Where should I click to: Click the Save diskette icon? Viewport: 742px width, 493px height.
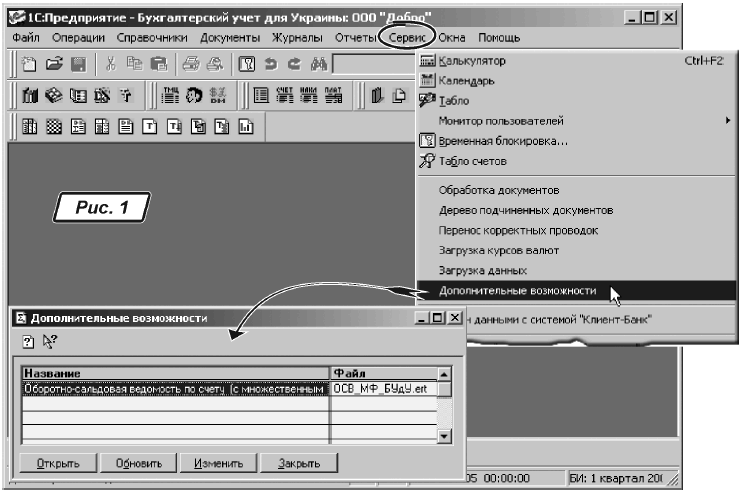tap(75, 65)
